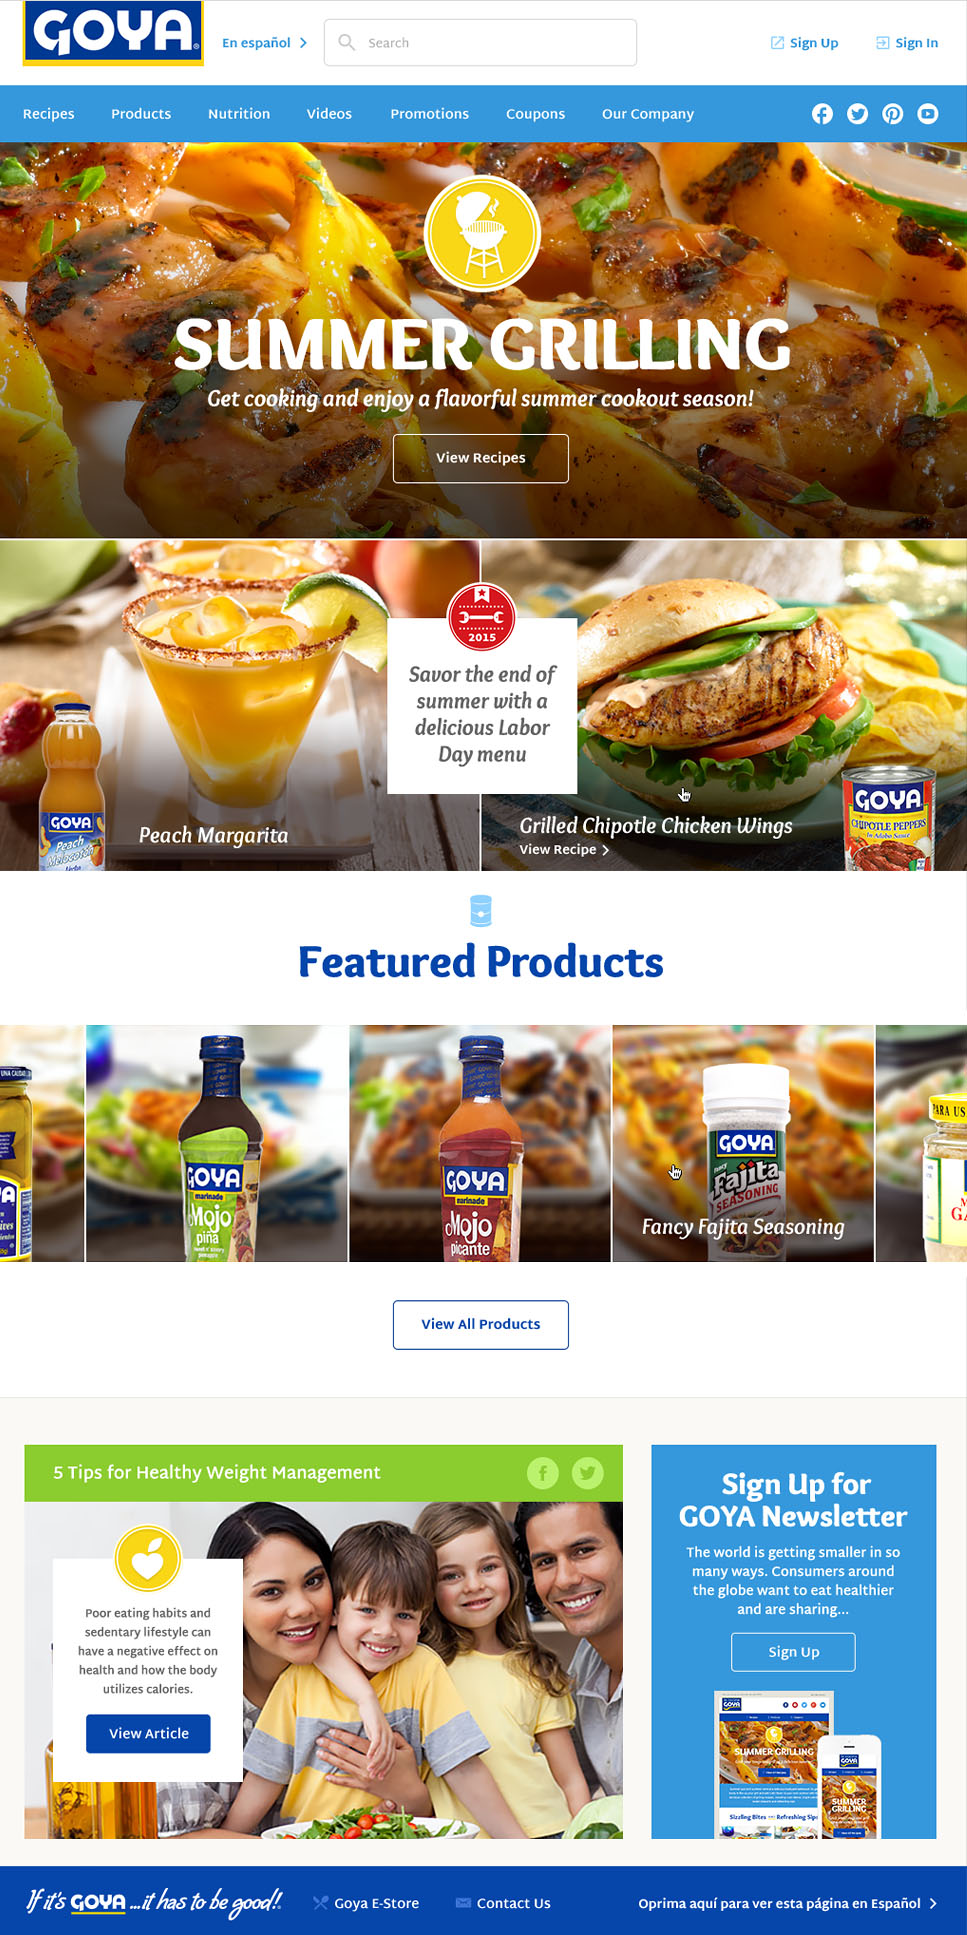Open the Recipes menu
The width and height of the screenshot is (967, 1935).
click(x=49, y=114)
